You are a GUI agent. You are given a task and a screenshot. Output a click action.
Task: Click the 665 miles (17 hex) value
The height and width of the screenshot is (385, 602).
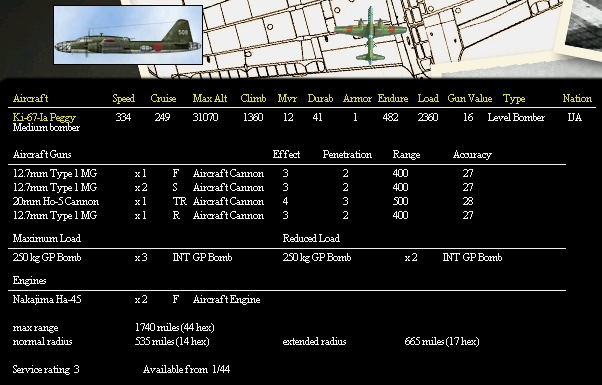442,341
